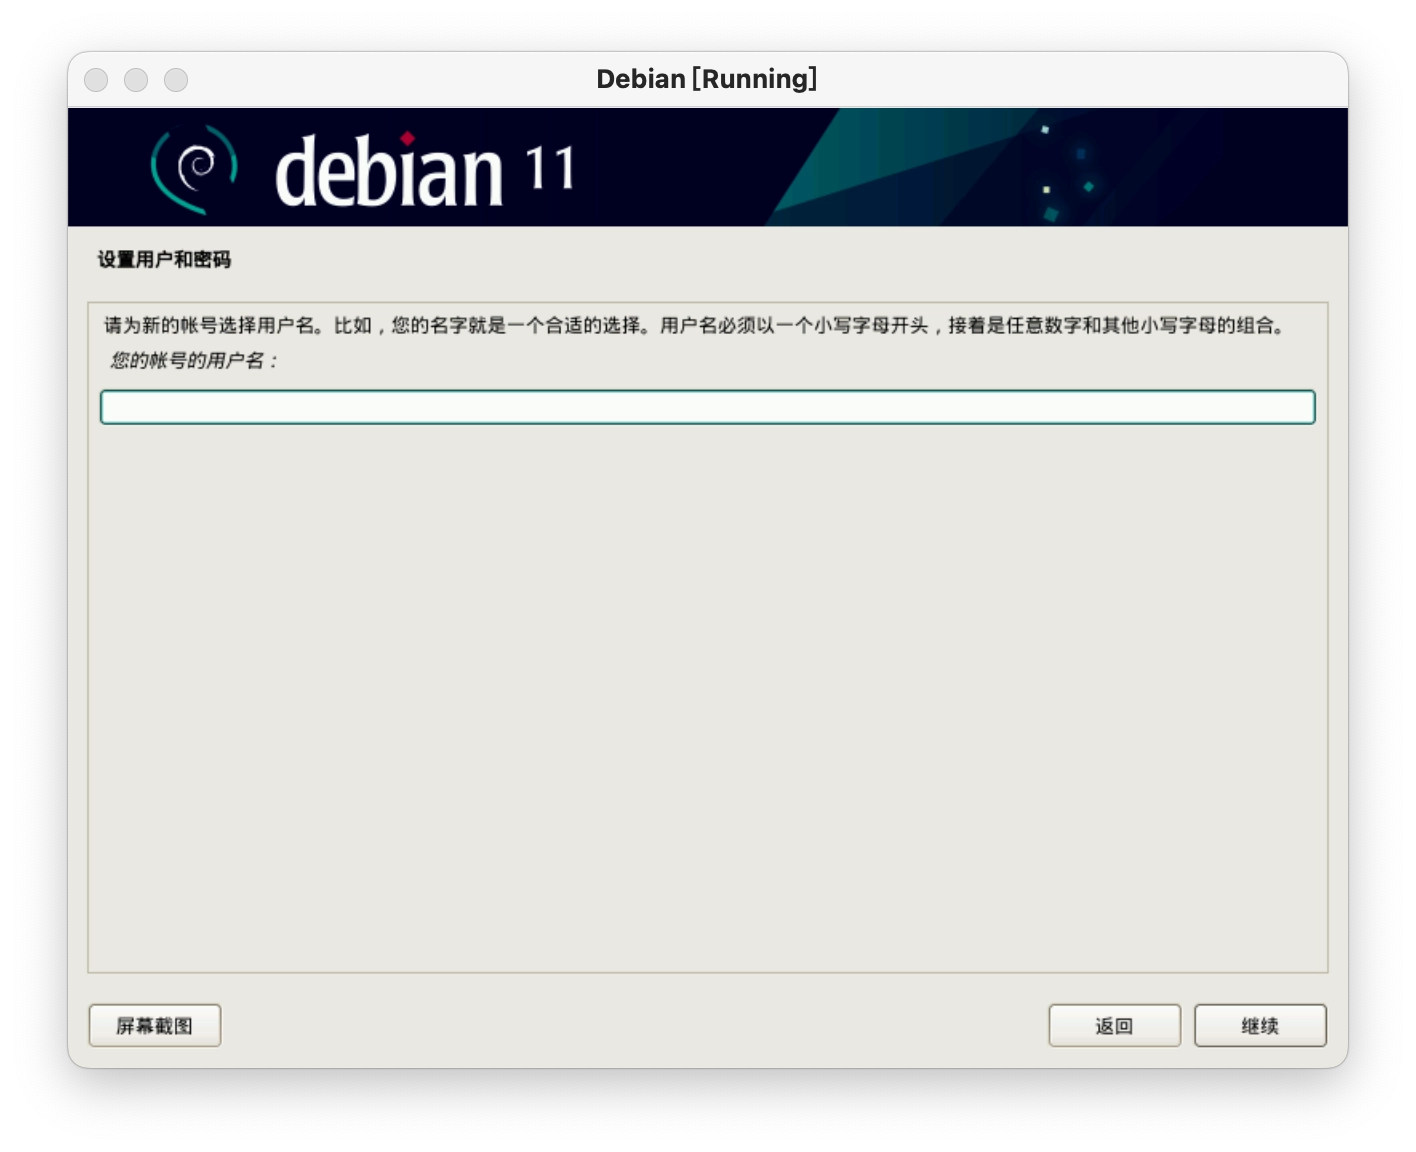Click the 请为新的帐号选择用户名 instruction text

click(695, 325)
